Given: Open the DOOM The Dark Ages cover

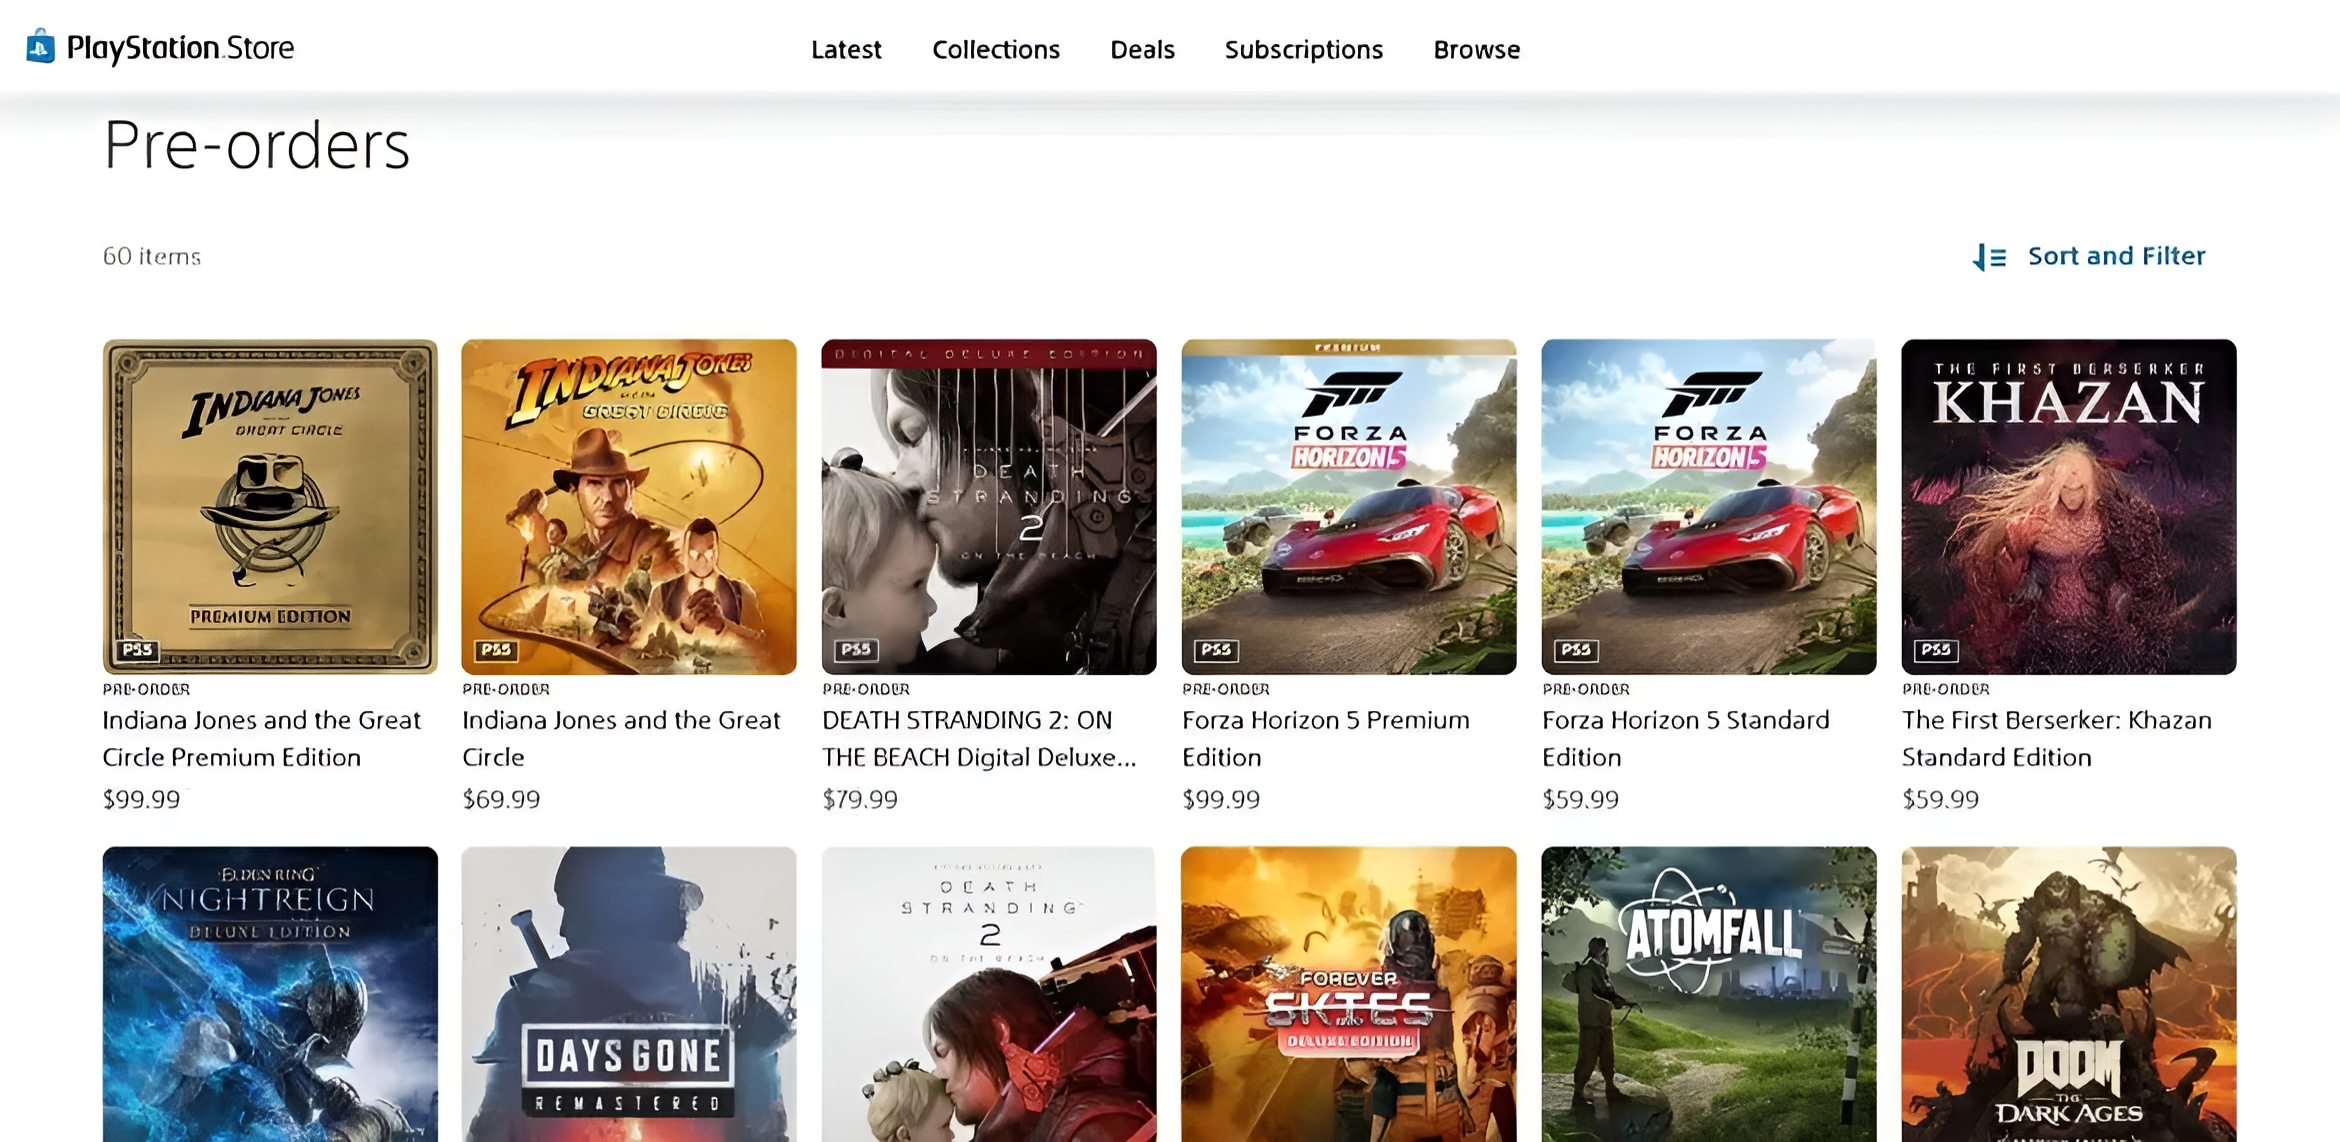Looking at the screenshot, I should coord(2069,994).
